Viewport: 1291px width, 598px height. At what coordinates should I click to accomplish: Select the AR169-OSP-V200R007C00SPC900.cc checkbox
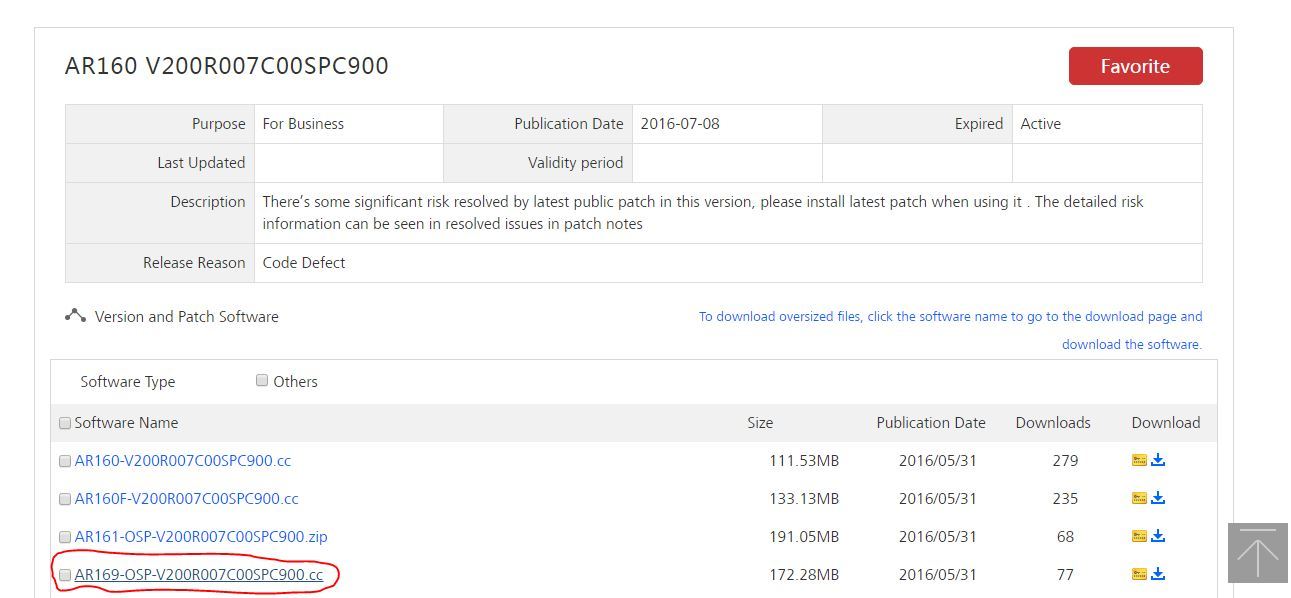[x=65, y=575]
